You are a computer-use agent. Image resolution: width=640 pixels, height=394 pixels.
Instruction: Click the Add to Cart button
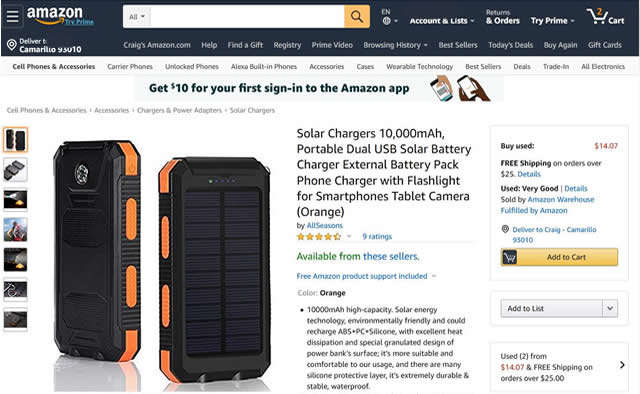tap(559, 257)
